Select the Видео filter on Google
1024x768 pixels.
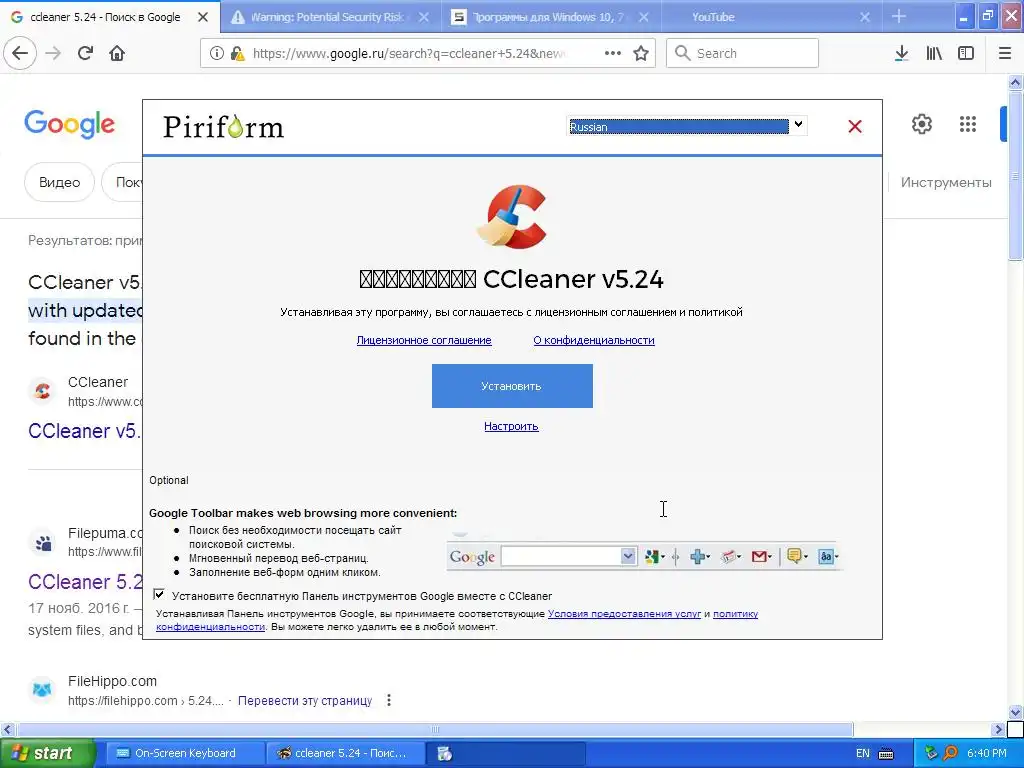pos(59,182)
